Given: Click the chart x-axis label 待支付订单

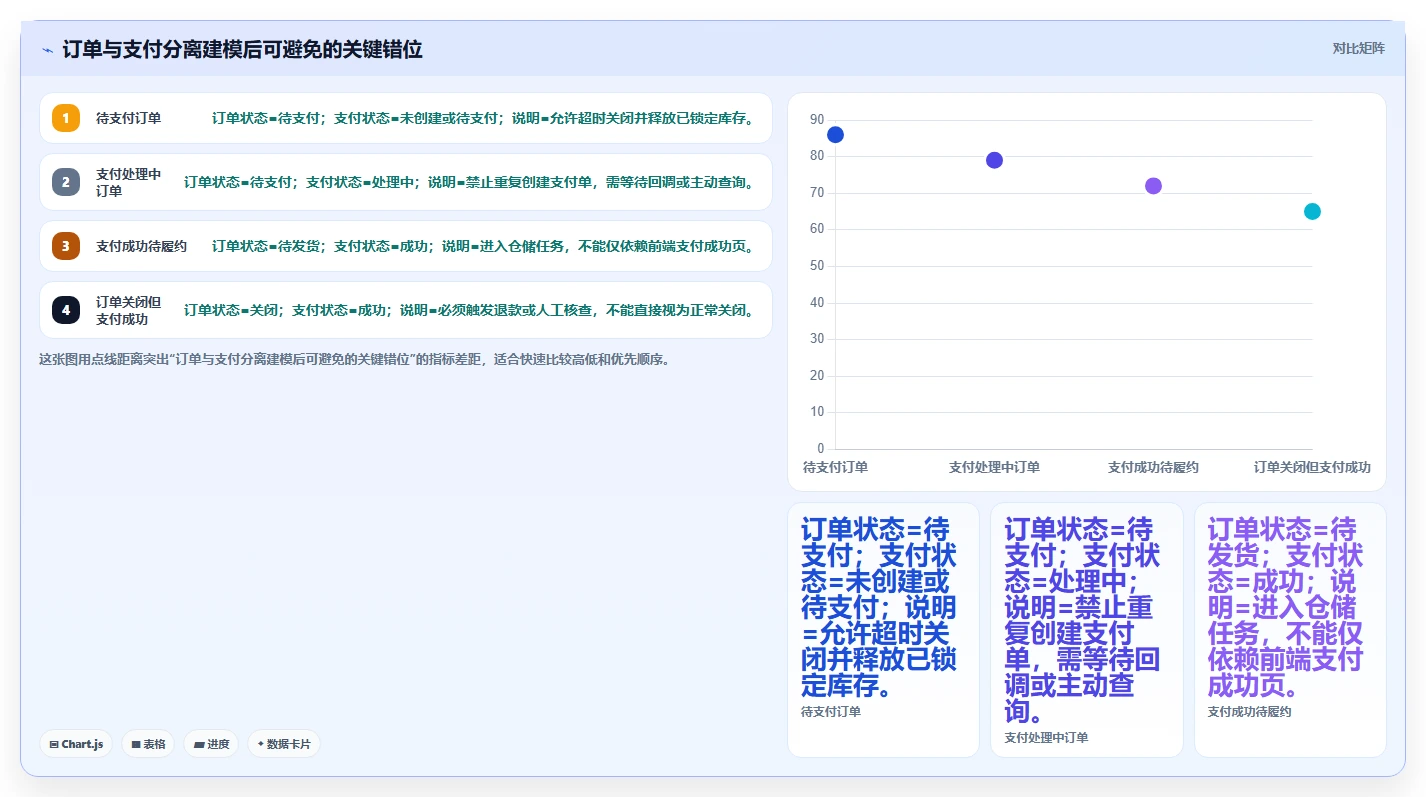Looking at the screenshot, I should 835,467.
